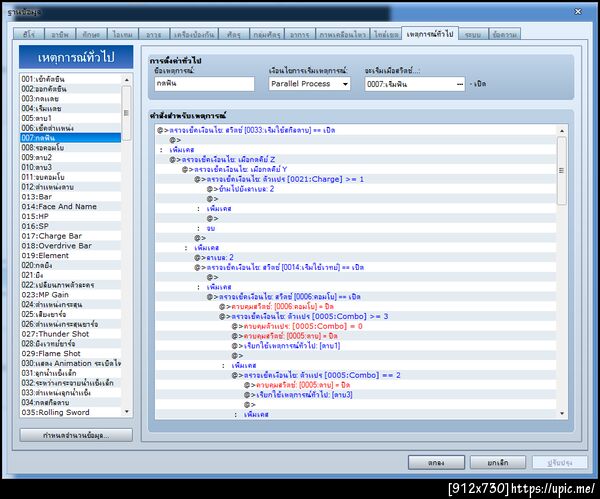Select common event 018:Overdrive Bar
600x499 pixels.
[70, 246]
